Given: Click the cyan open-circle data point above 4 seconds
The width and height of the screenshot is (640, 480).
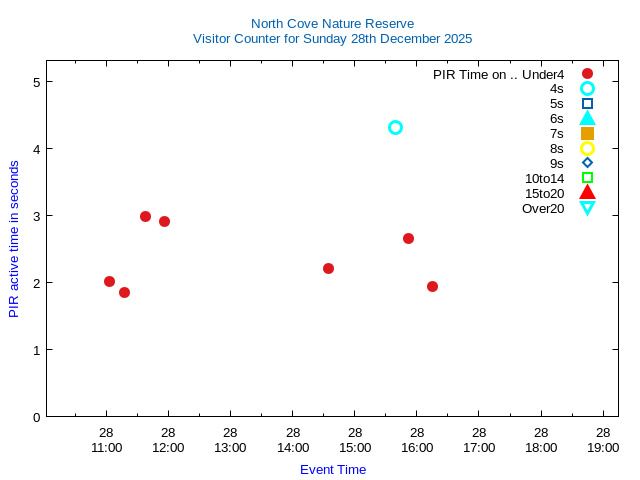Looking at the screenshot, I should click(395, 127).
